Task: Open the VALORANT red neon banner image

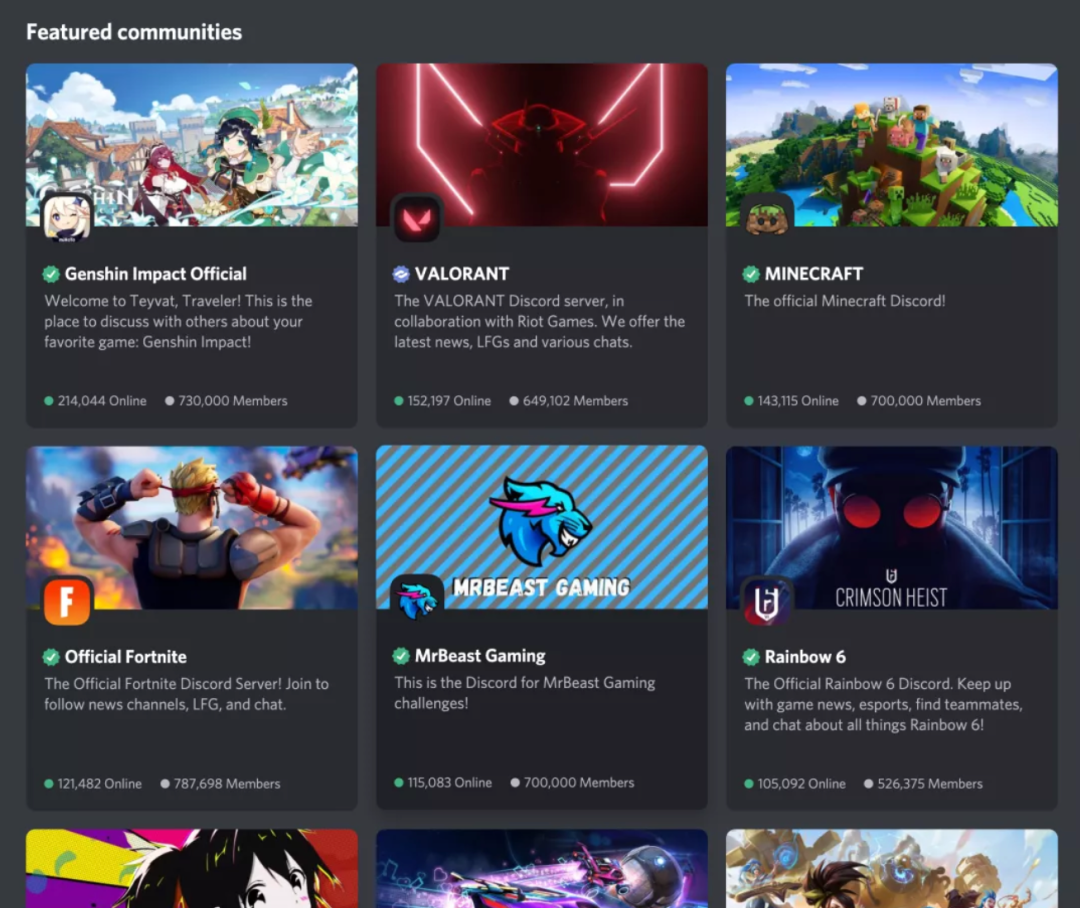Action: click(x=541, y=145)
